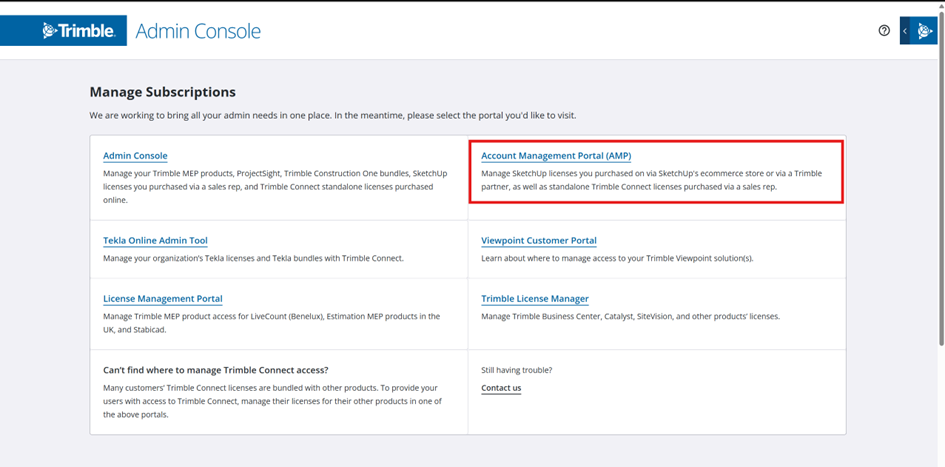This screenshot has height=467, width=945.
Task: Click the Contact us link
Action: (501, 388)
